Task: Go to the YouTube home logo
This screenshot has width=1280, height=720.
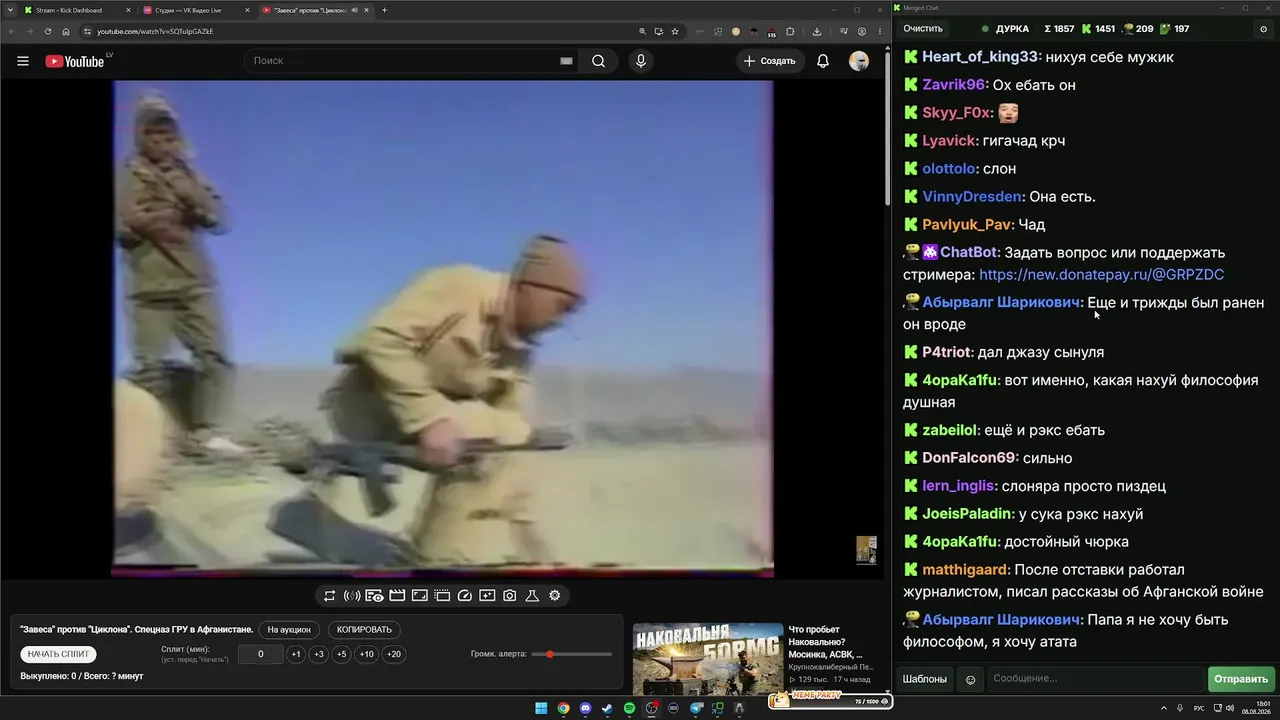Action: 75,61
